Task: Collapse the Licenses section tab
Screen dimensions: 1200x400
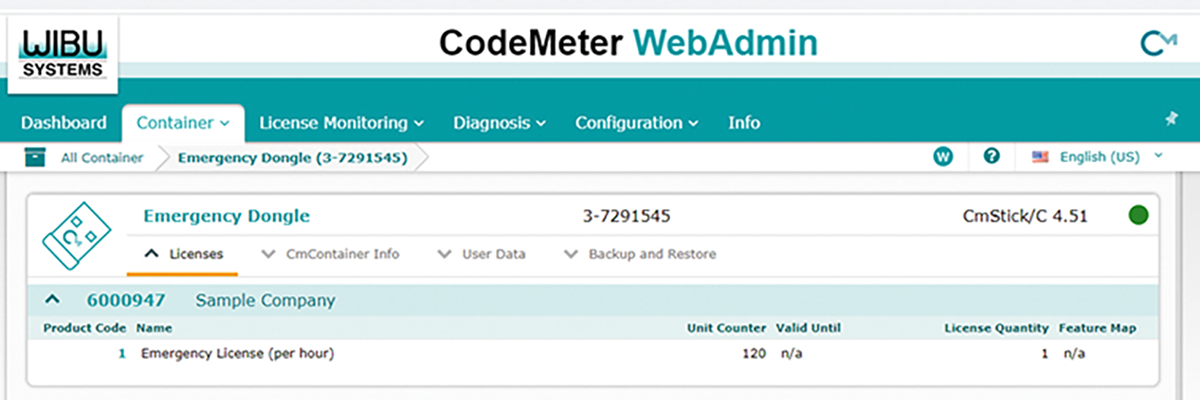Action: pos(183,254)
